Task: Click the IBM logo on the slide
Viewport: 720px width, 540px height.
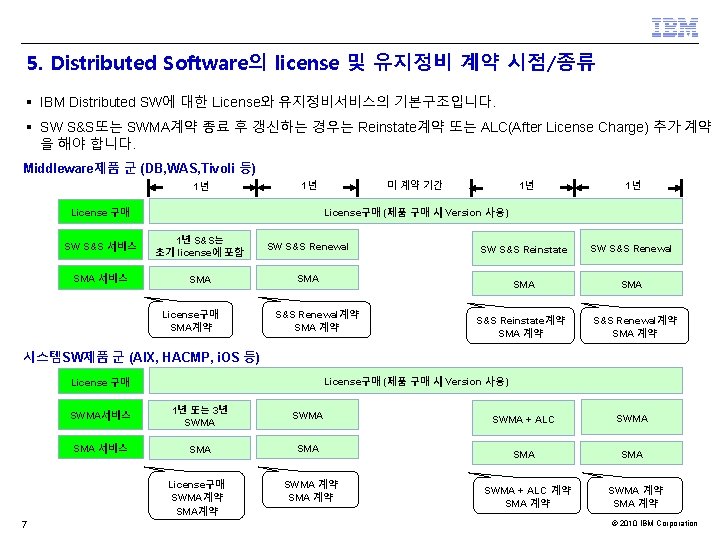Action: tap(675, 28)
